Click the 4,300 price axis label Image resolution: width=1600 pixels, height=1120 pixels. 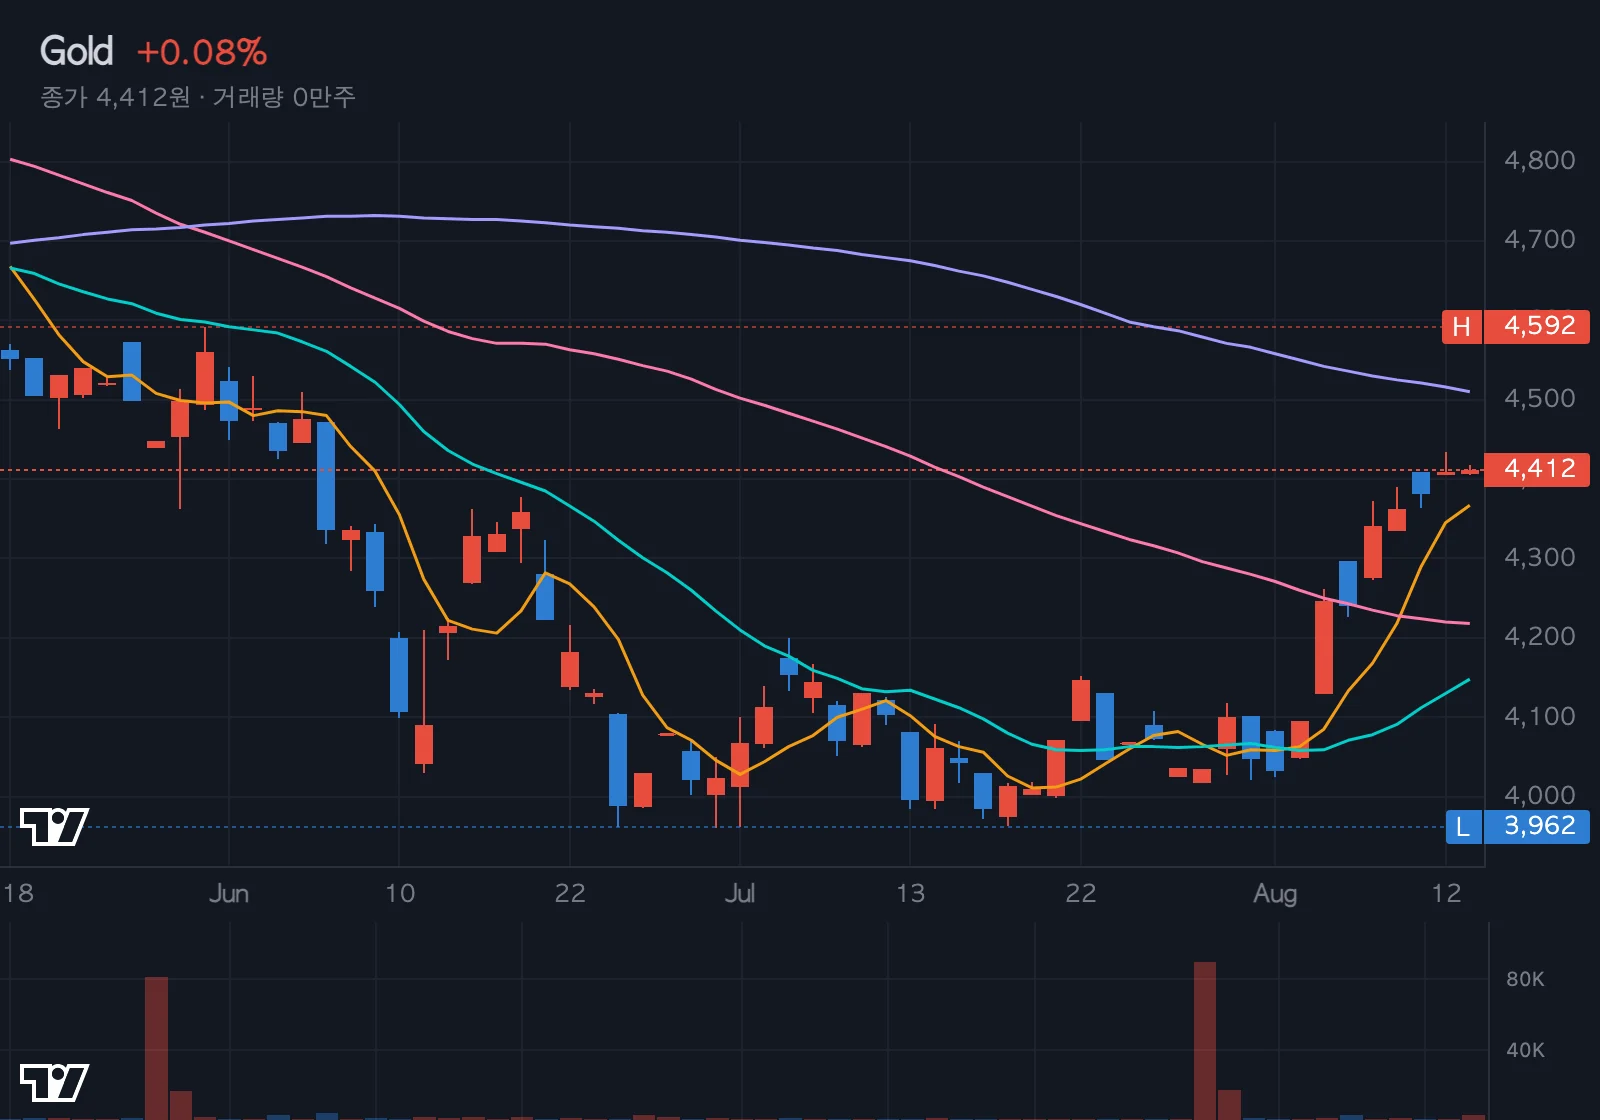(x=1539, y=557)
